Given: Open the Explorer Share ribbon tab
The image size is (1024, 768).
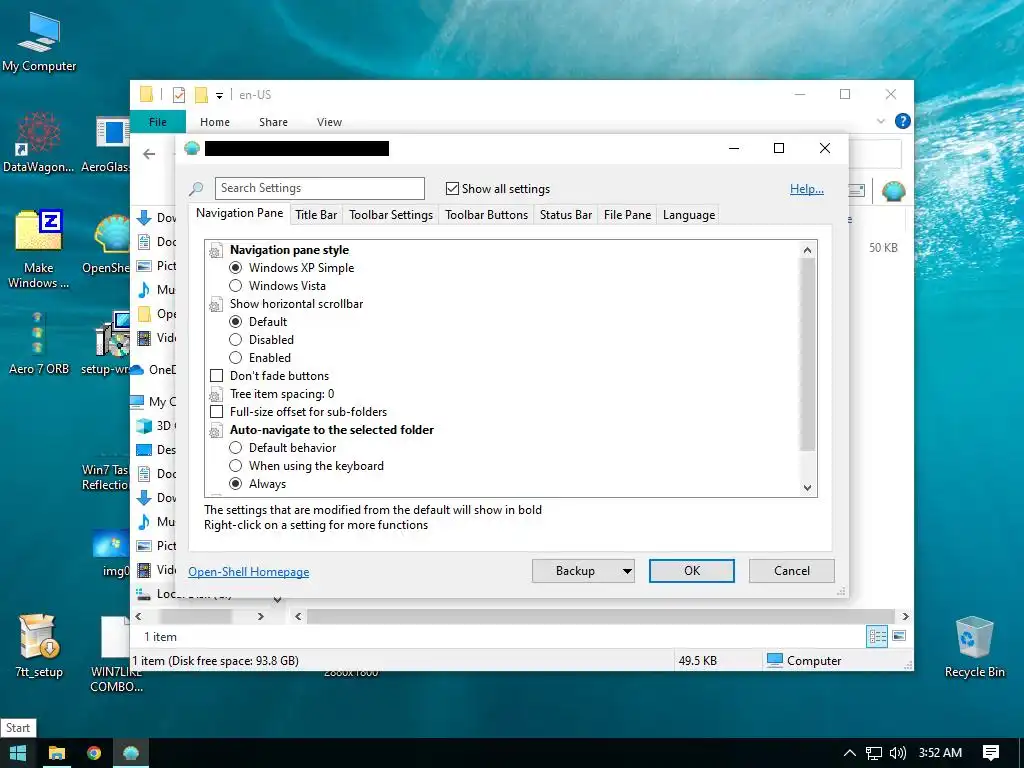Looking at the screenshot, I should [x=273, y=122].
